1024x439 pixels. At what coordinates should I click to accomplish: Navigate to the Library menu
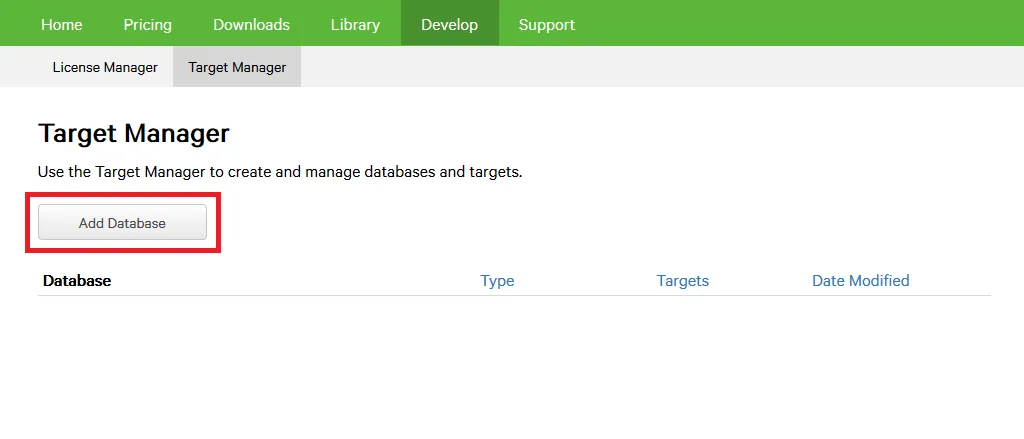coord(355,24)
